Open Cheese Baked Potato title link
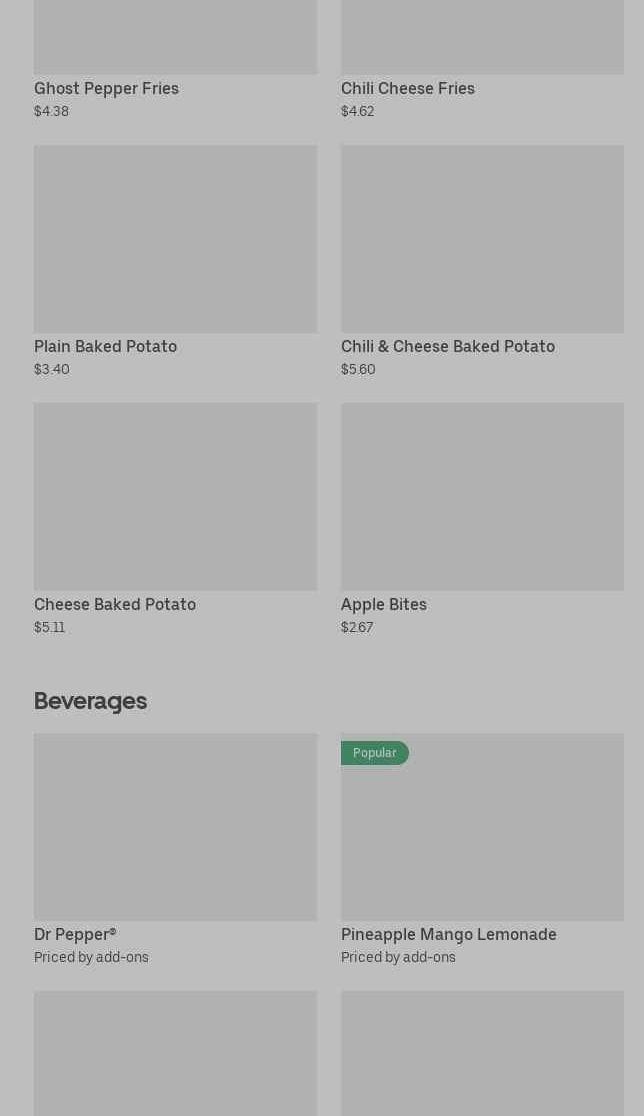 click(x=115, y=604)
